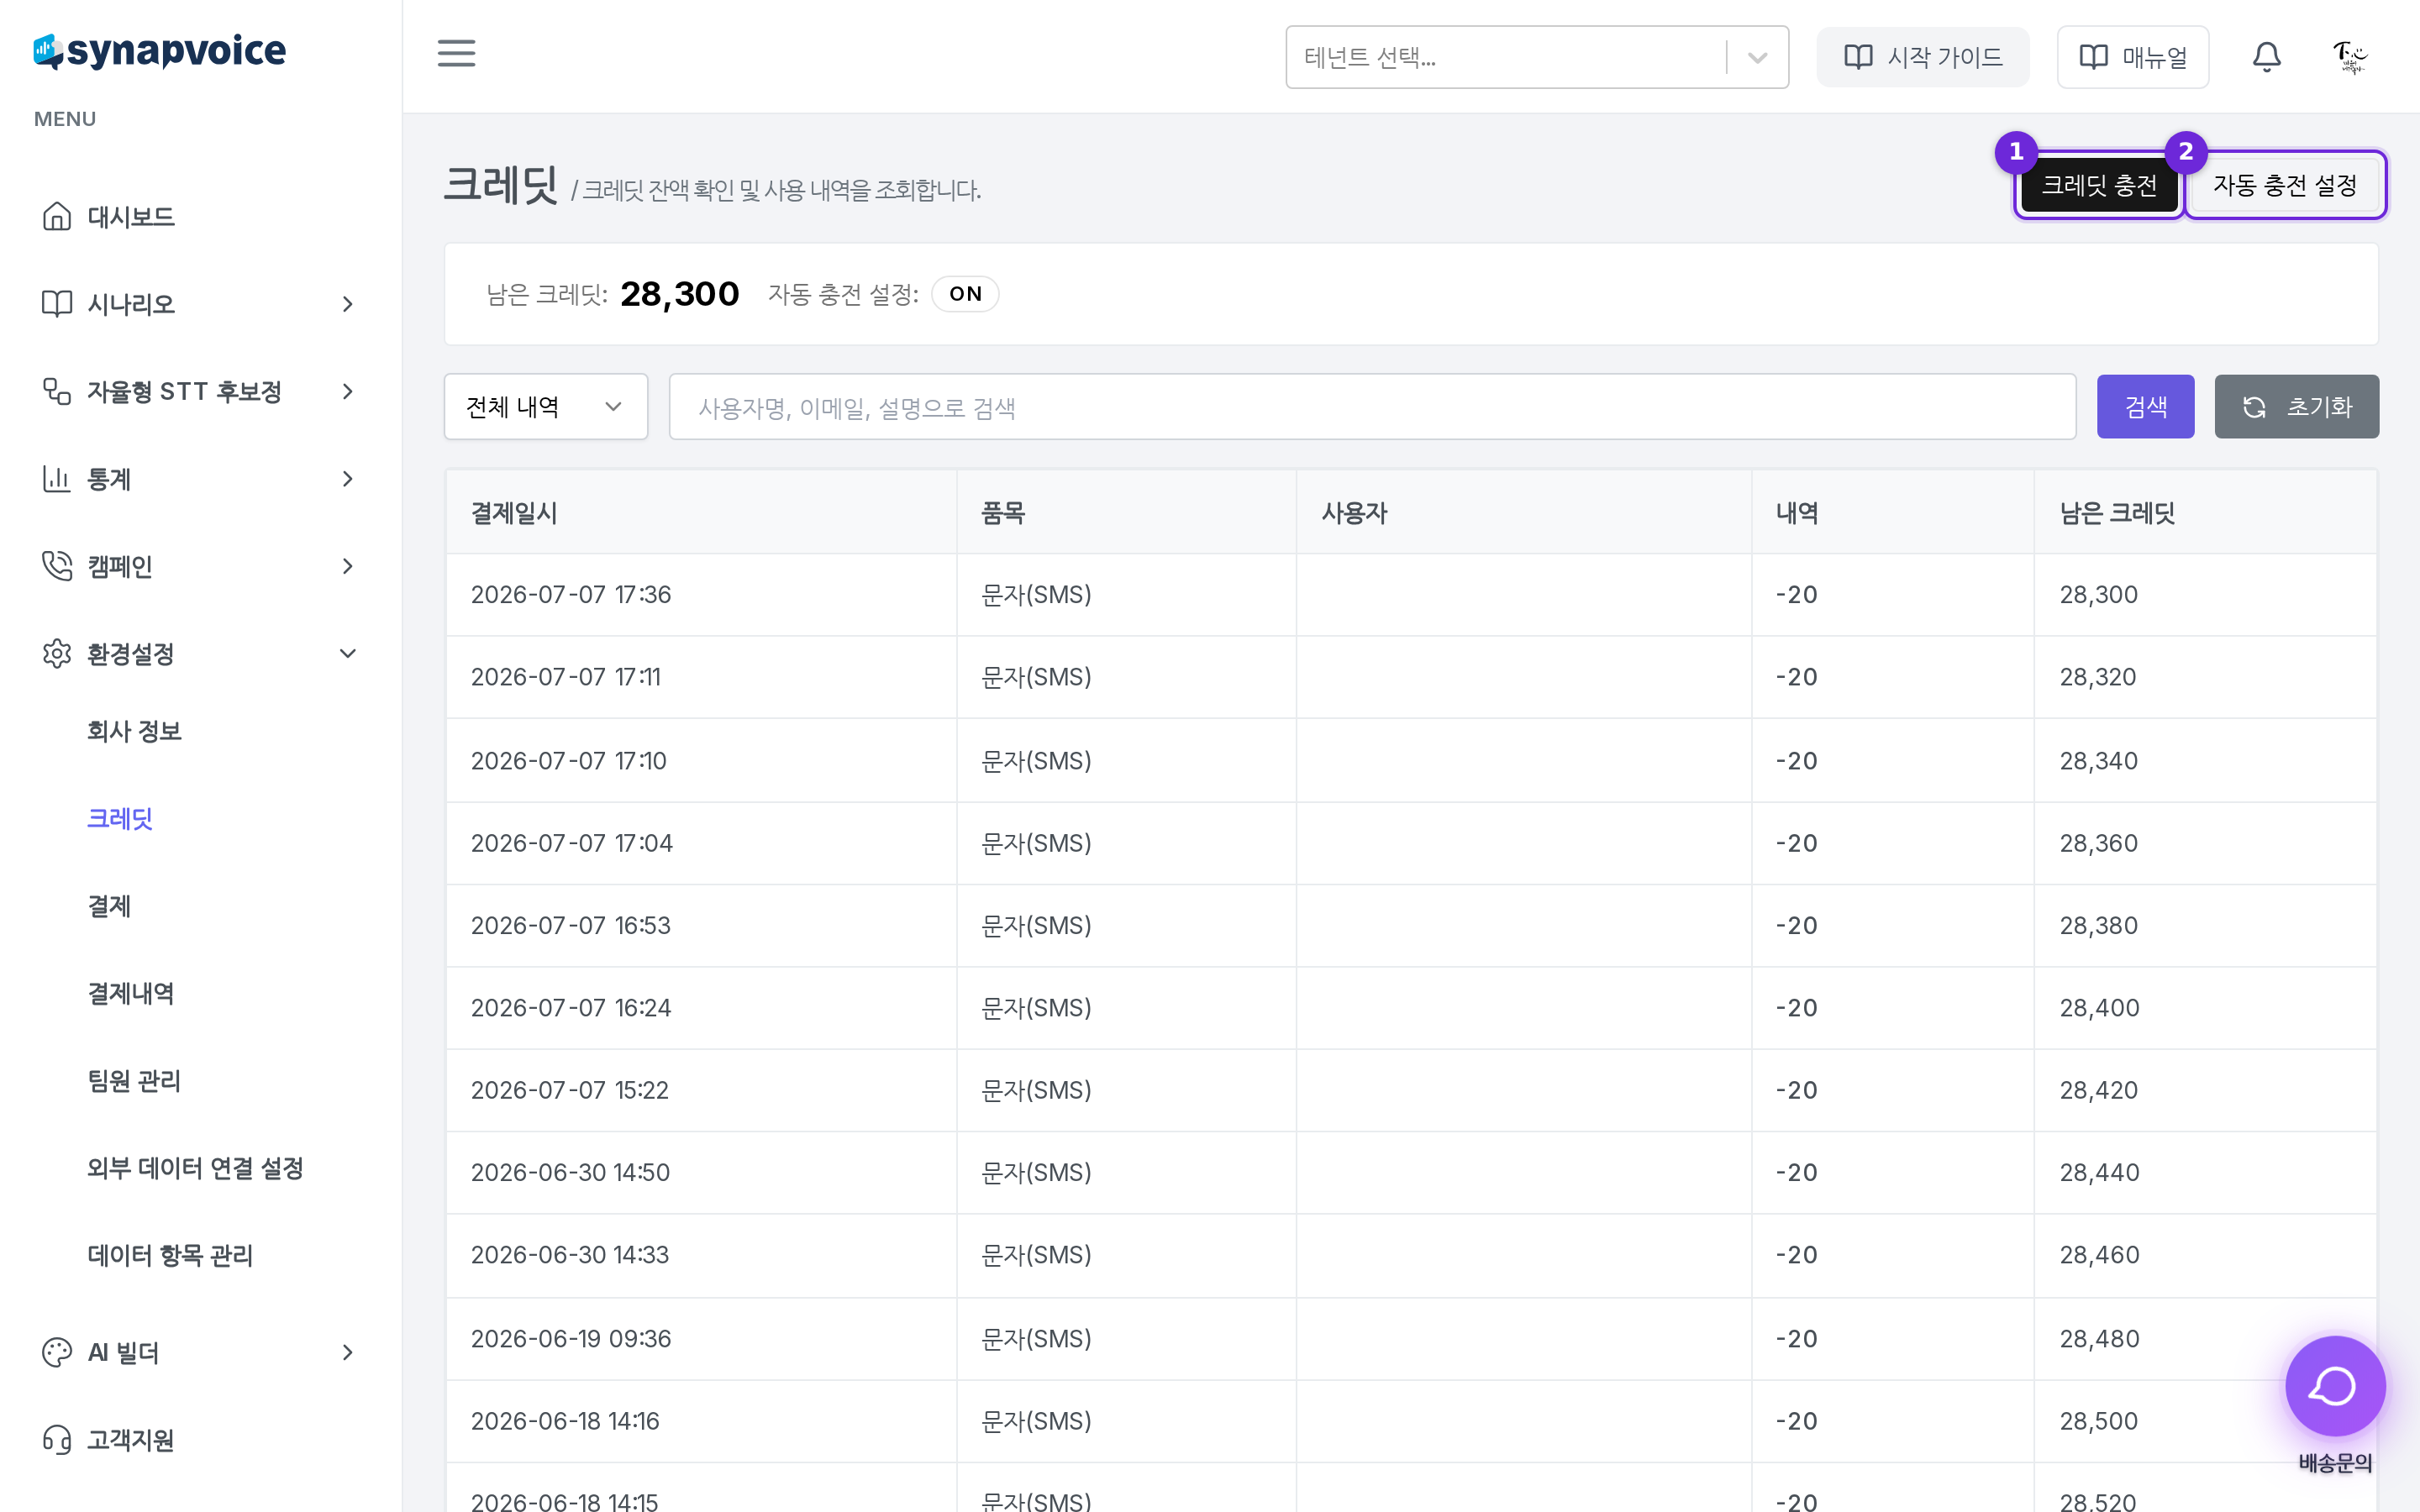2420x1512 pixels.
Task: Open the 회사 정보 submenu item
Action: tap(134, 731)
